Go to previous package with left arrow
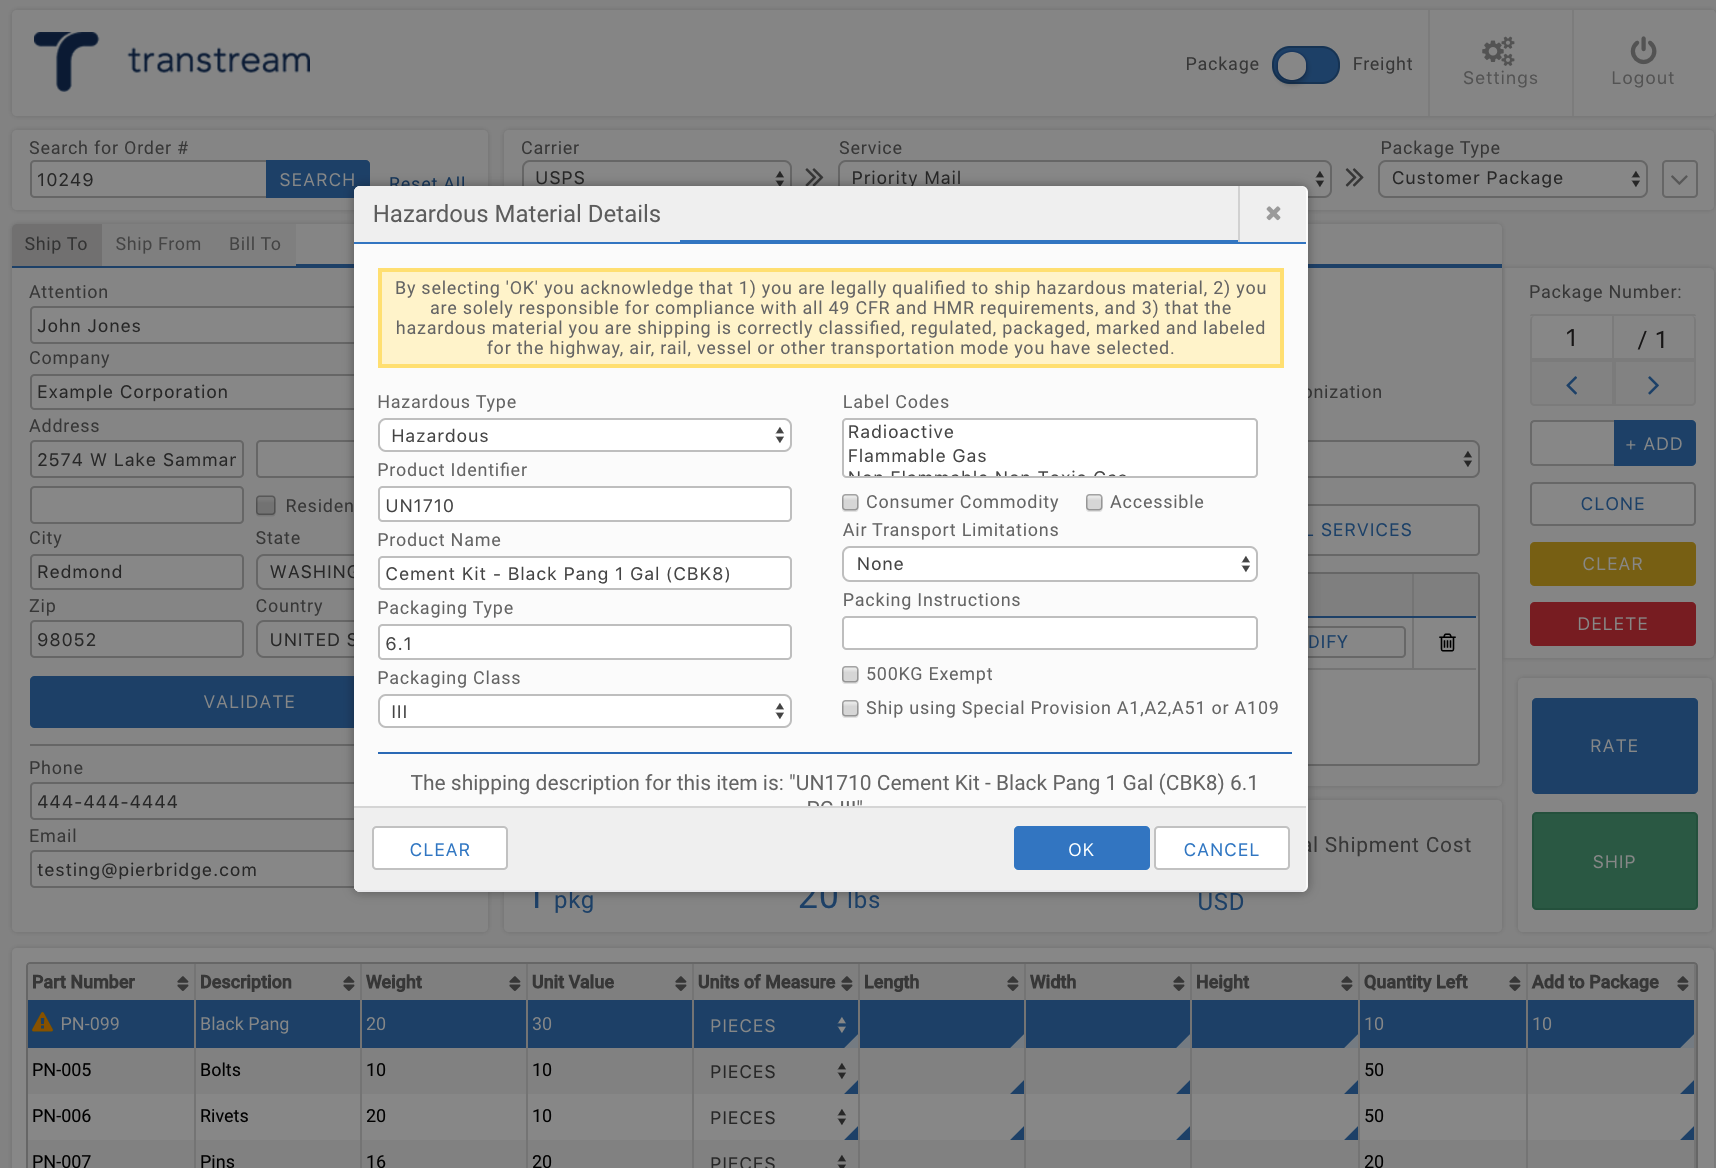Screen dimensions: 1716x1168 point(1571,385)
